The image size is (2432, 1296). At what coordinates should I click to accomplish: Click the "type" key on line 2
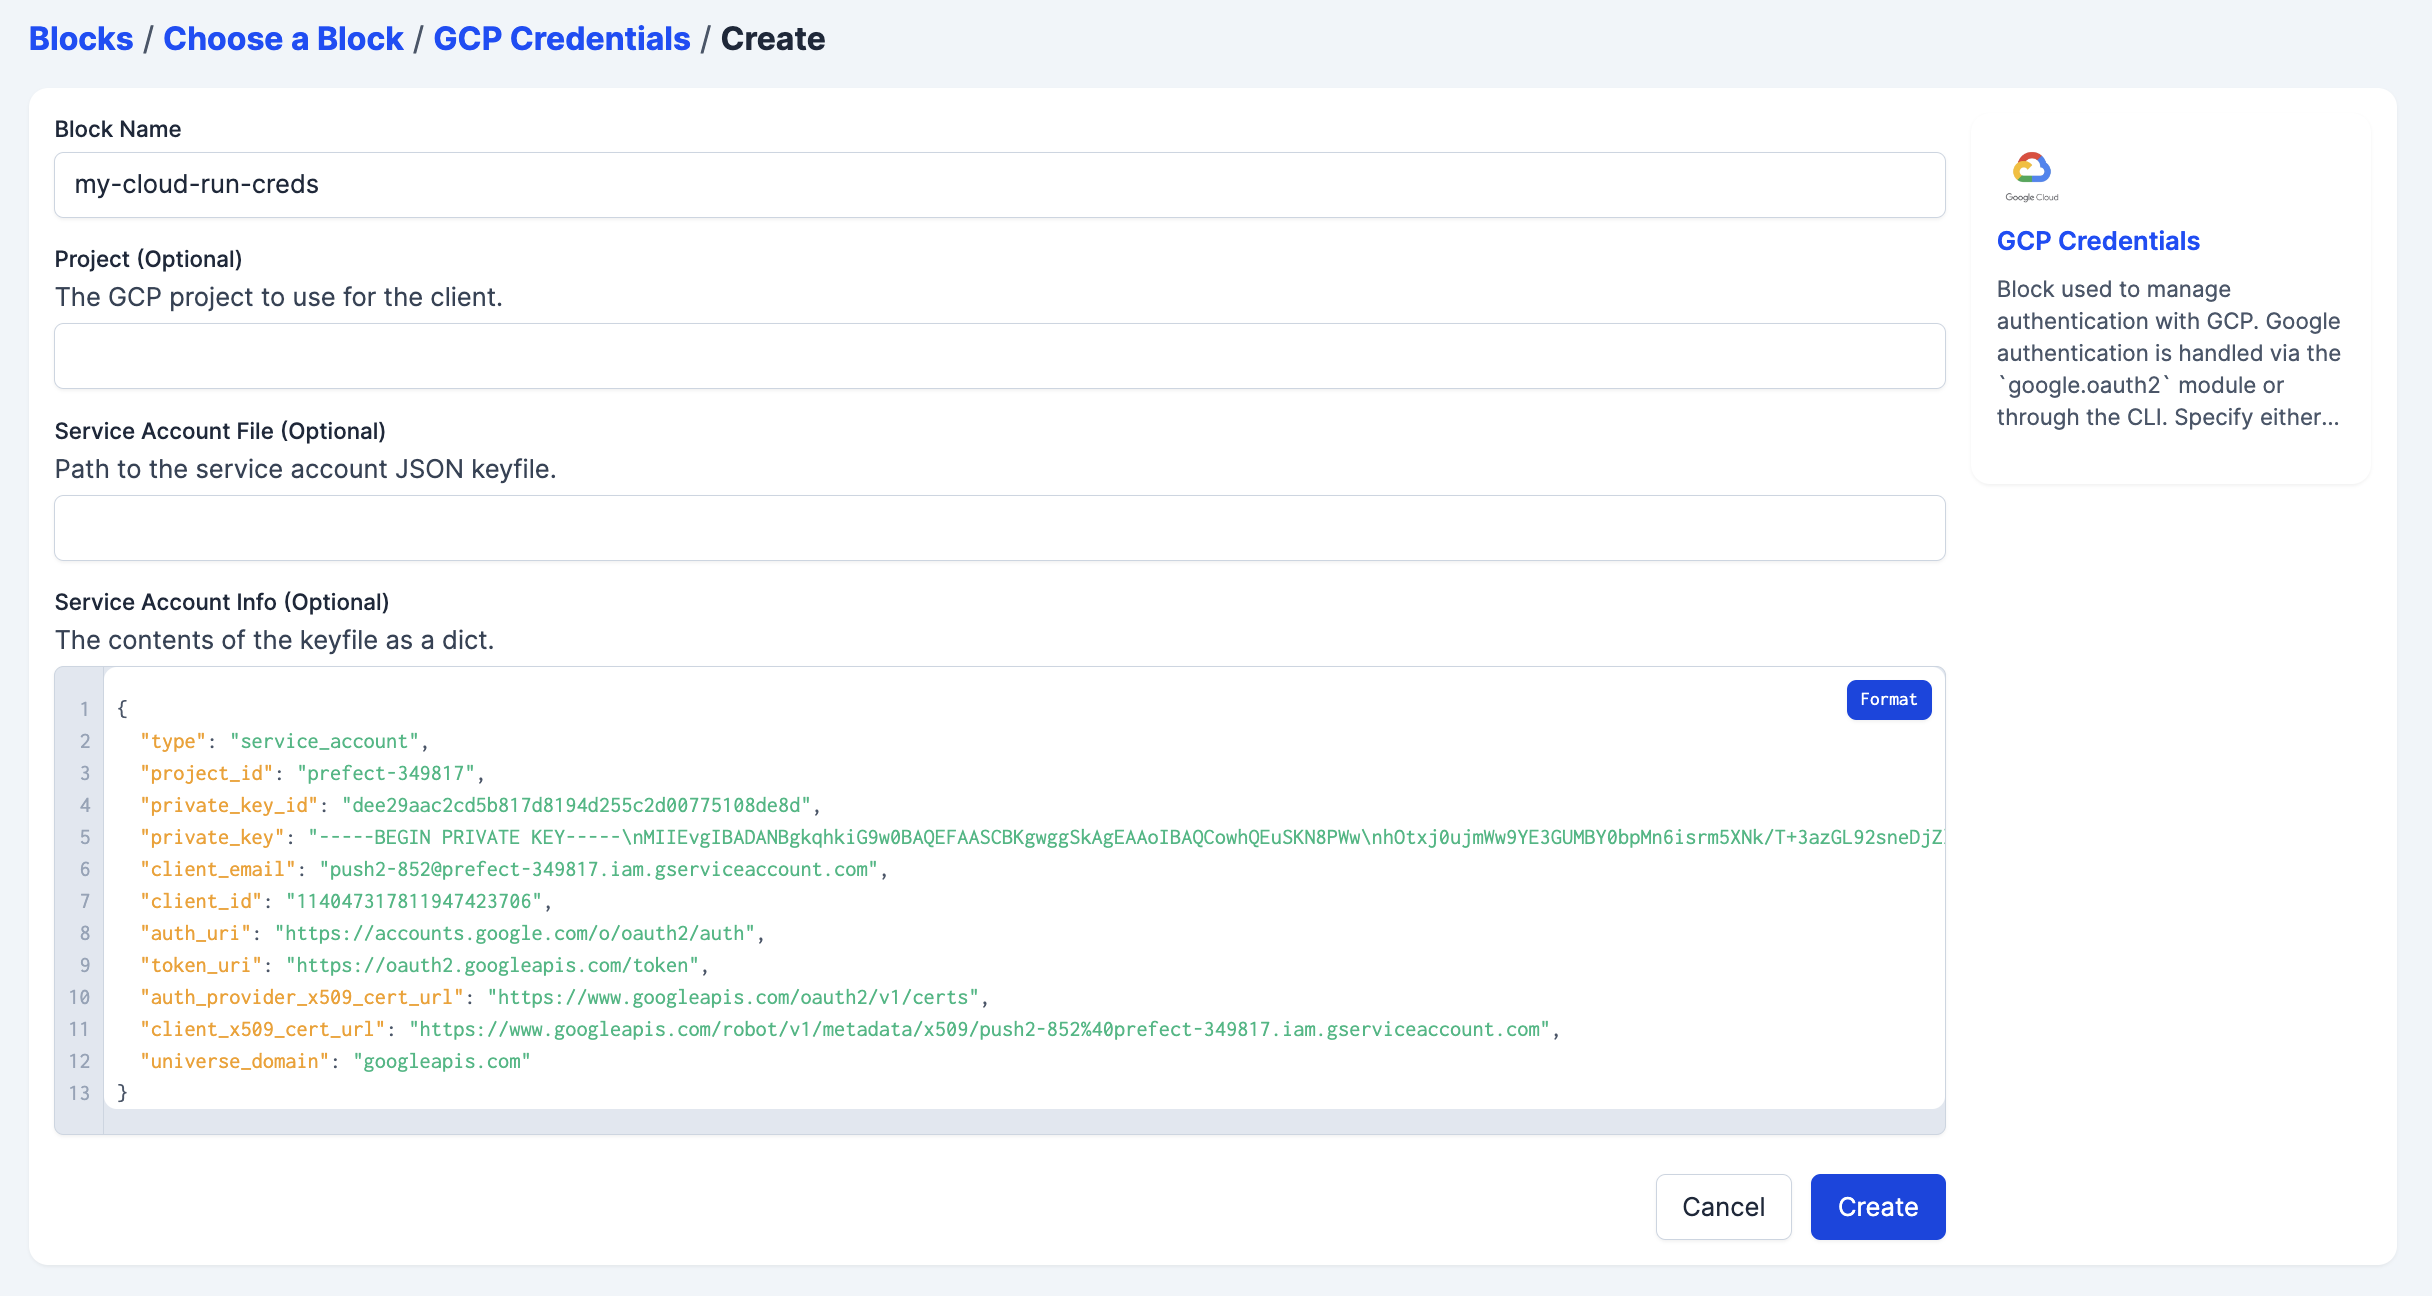pos(173,741)
